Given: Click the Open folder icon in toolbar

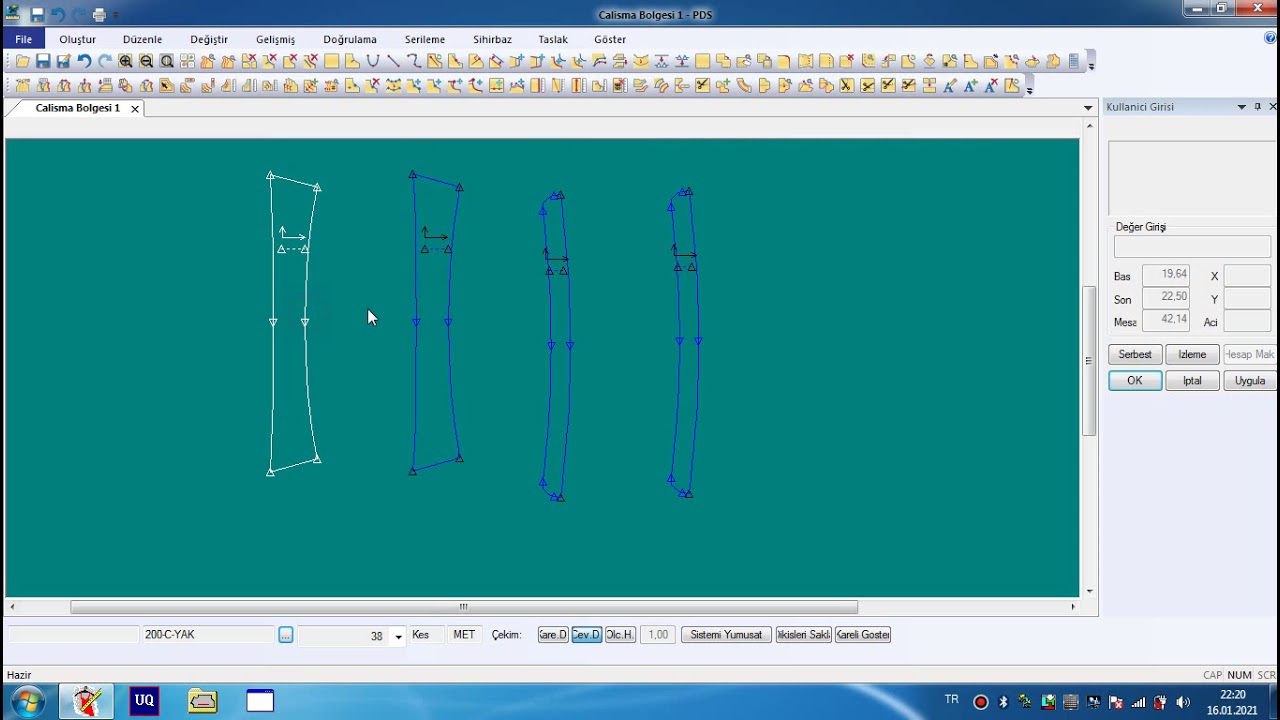Looking at the screenshot, I should [22, 61].
